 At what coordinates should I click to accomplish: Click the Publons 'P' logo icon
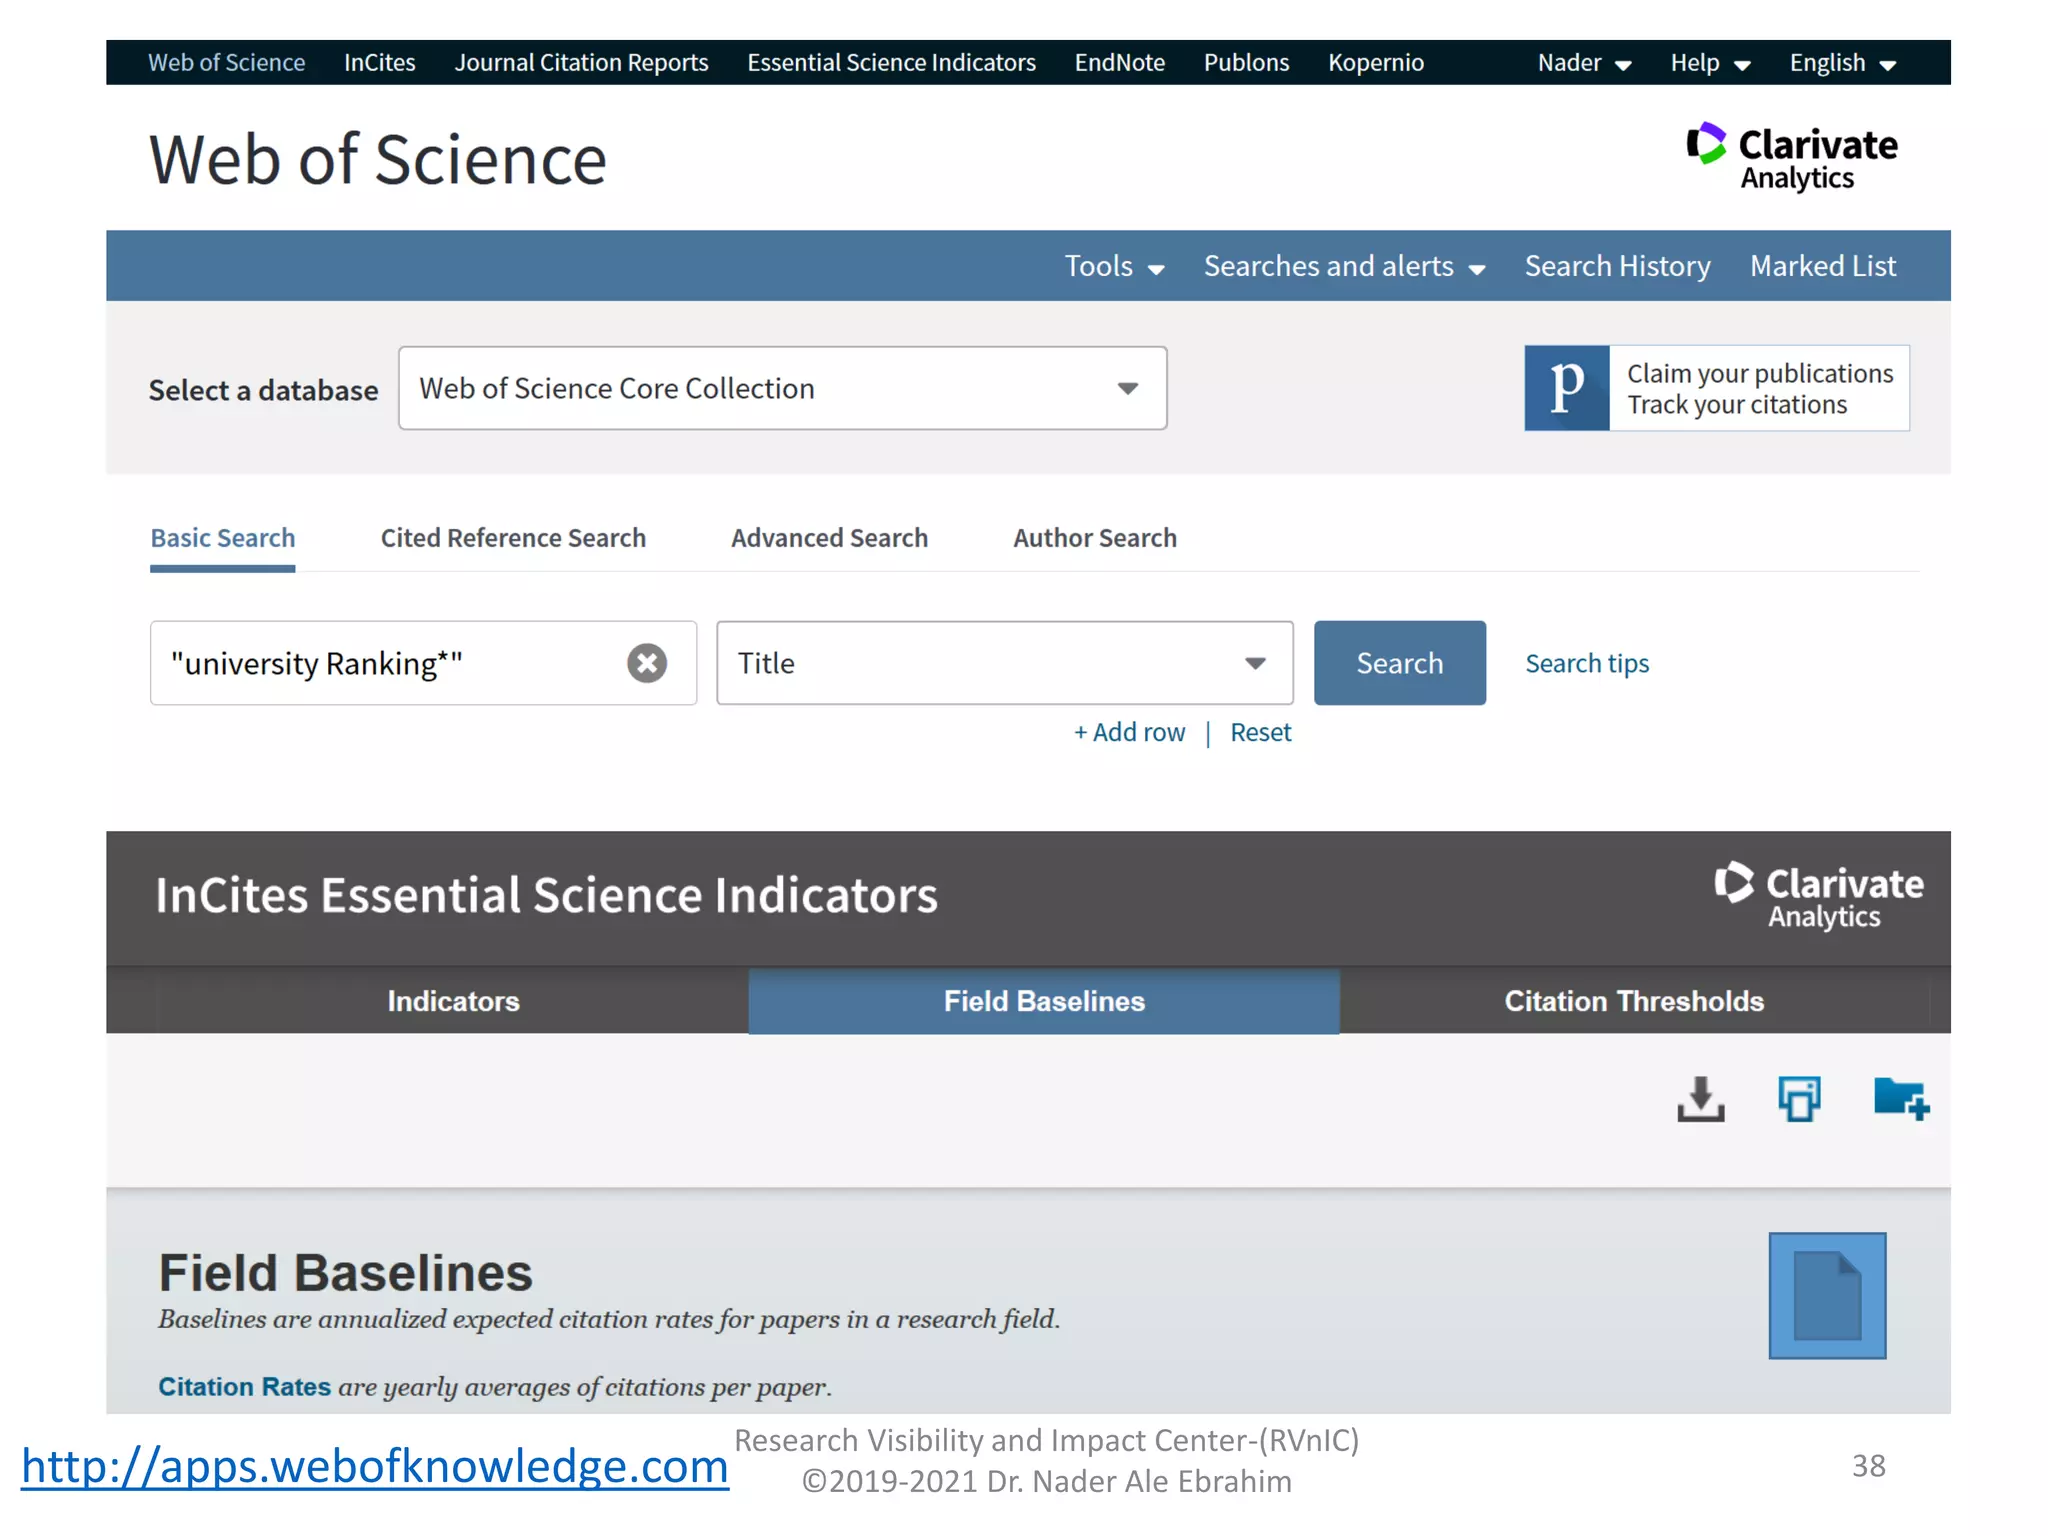pyautogui.click(x=1566, y=388)
